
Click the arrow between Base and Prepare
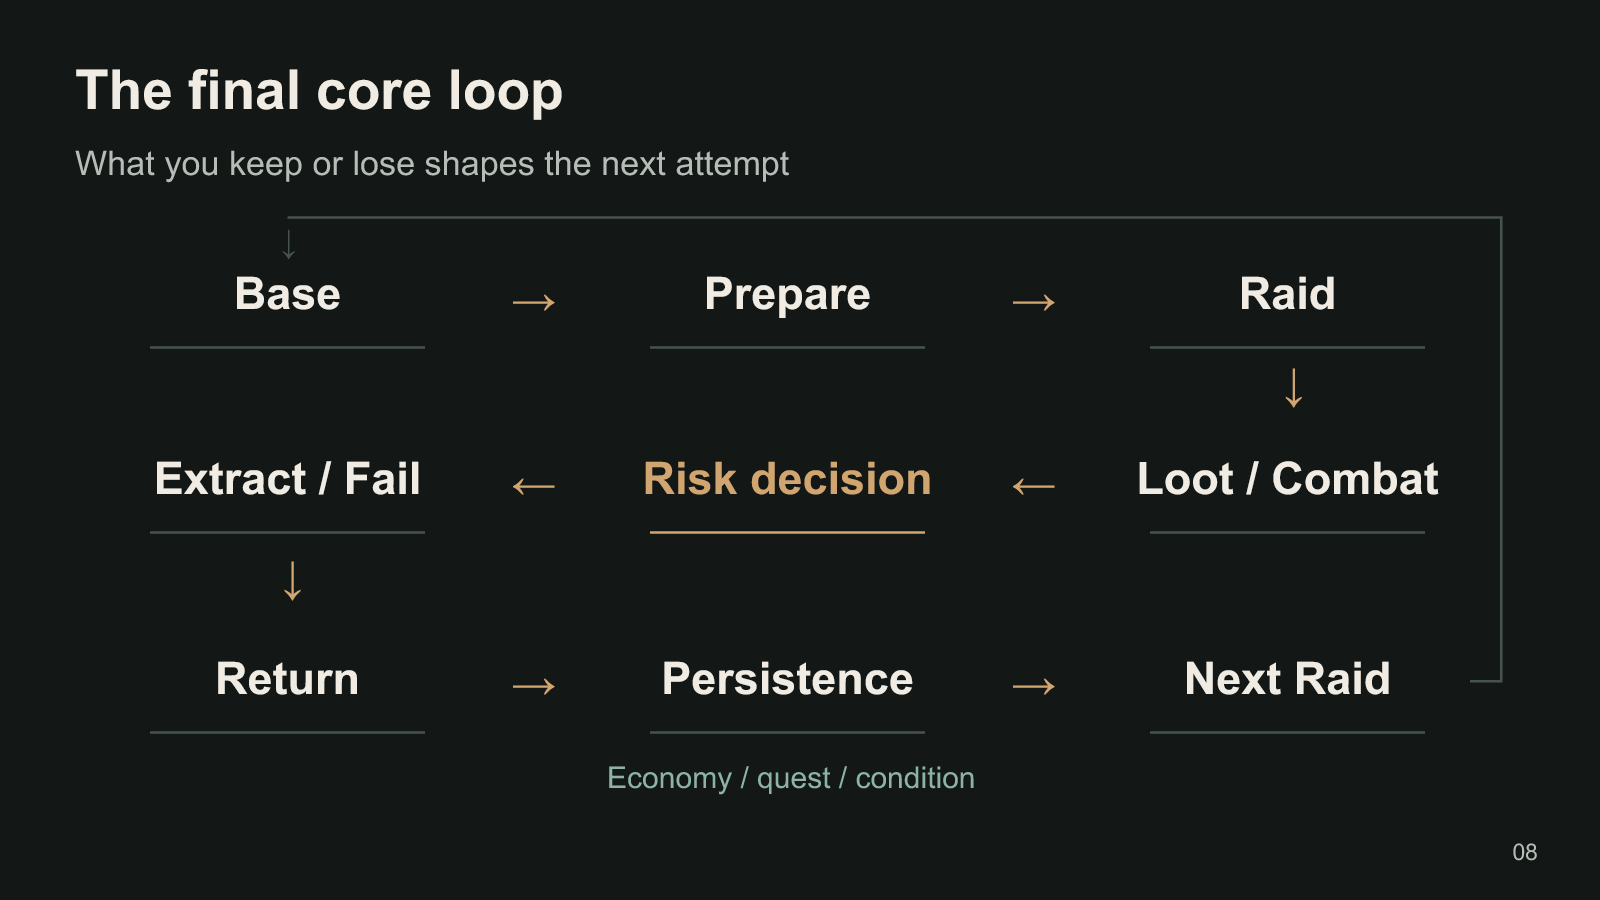pos(534,302)
